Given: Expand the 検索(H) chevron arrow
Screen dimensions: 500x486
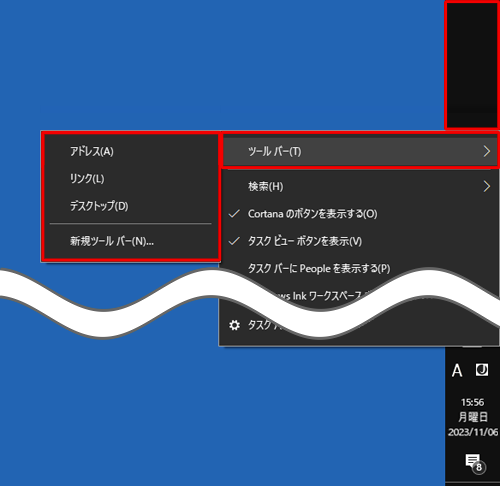Looking at the screenshot, I should pos(487,187).
